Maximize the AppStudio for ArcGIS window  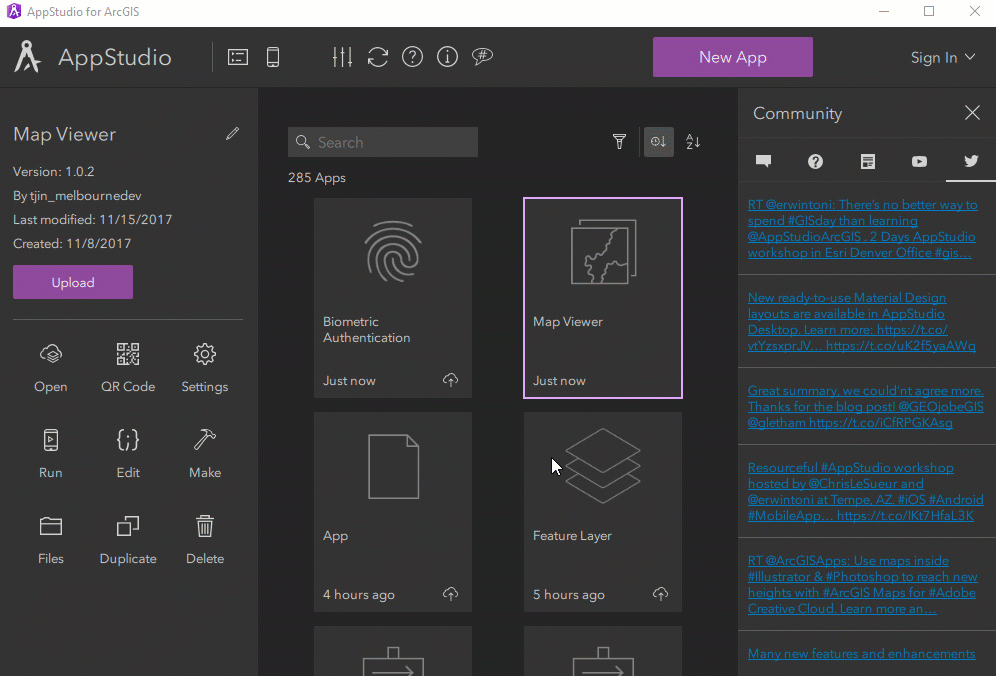click(x=929, y=11)
